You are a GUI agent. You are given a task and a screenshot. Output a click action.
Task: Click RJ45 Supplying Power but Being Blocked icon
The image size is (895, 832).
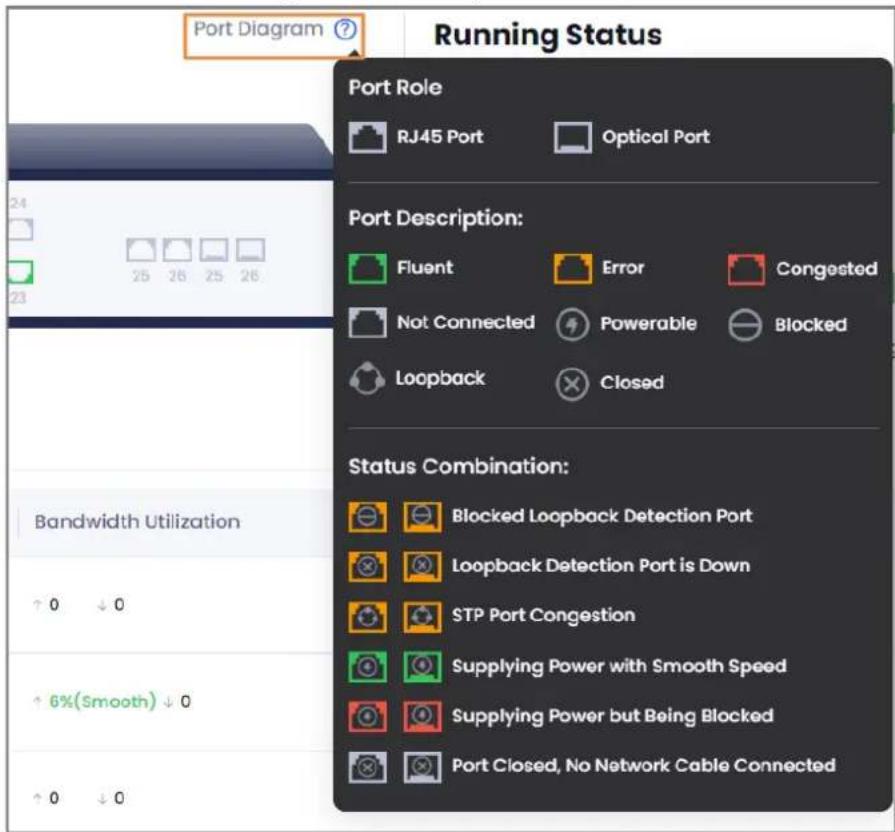368,716
